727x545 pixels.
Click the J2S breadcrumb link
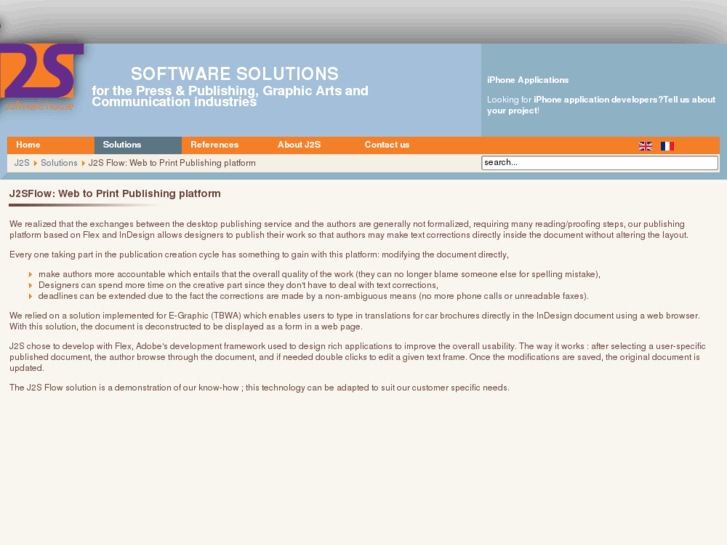21,163
